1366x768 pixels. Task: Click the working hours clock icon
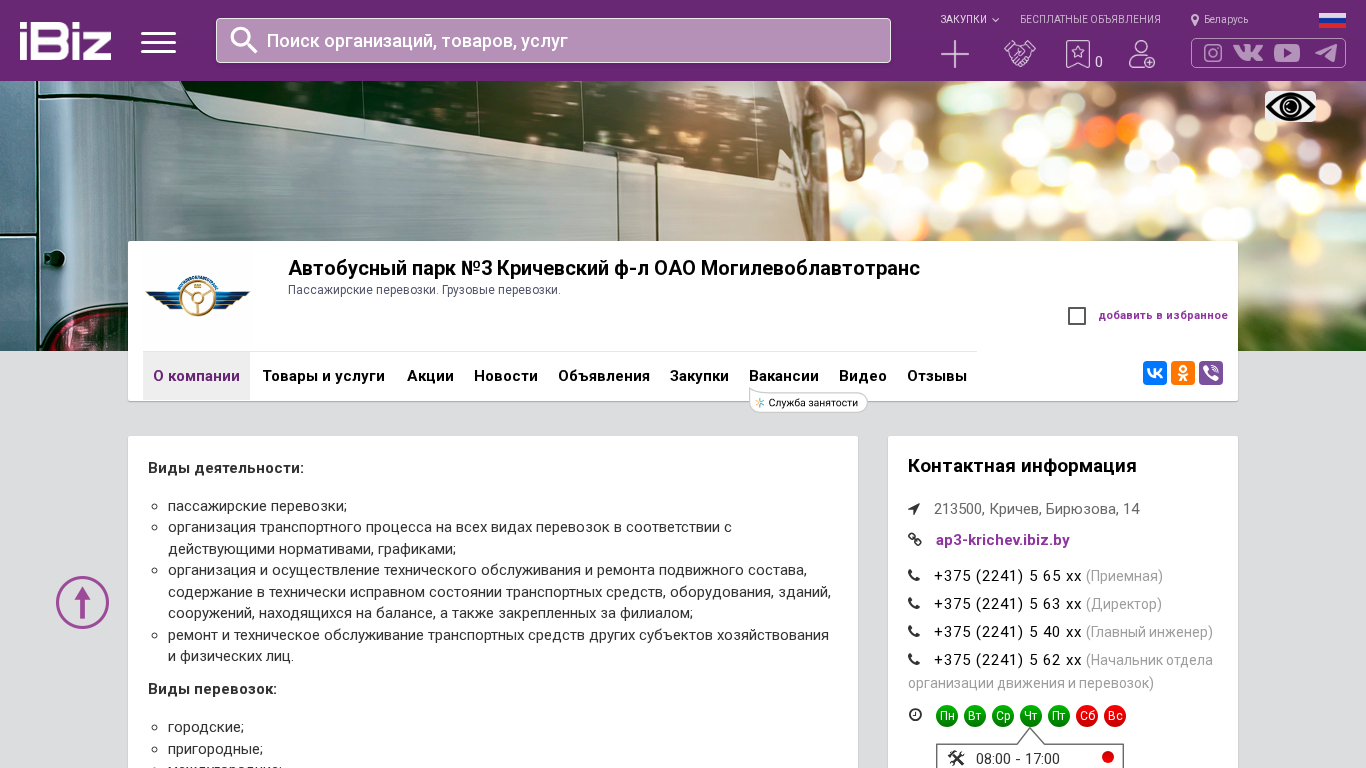coord(915,715)
